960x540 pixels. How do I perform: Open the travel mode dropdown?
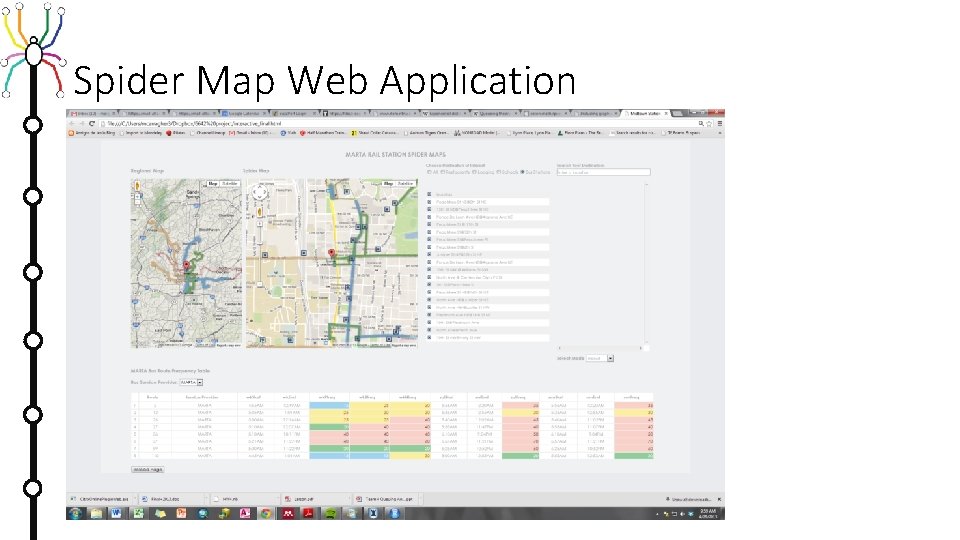[x=600, y=358]
